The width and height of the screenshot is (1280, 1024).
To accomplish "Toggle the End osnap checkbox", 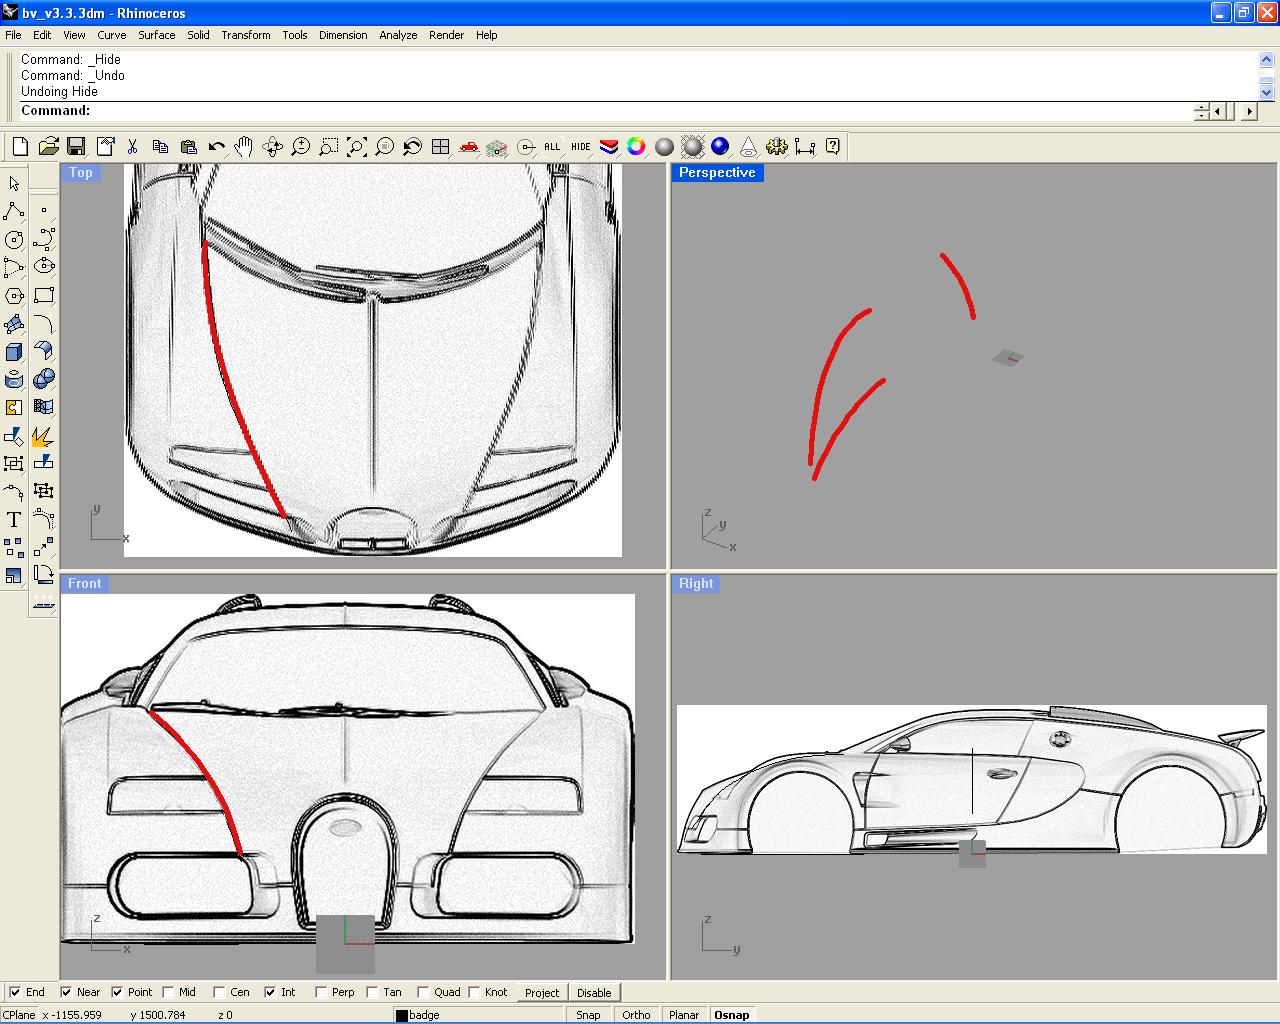I will [x=15, y=992].
